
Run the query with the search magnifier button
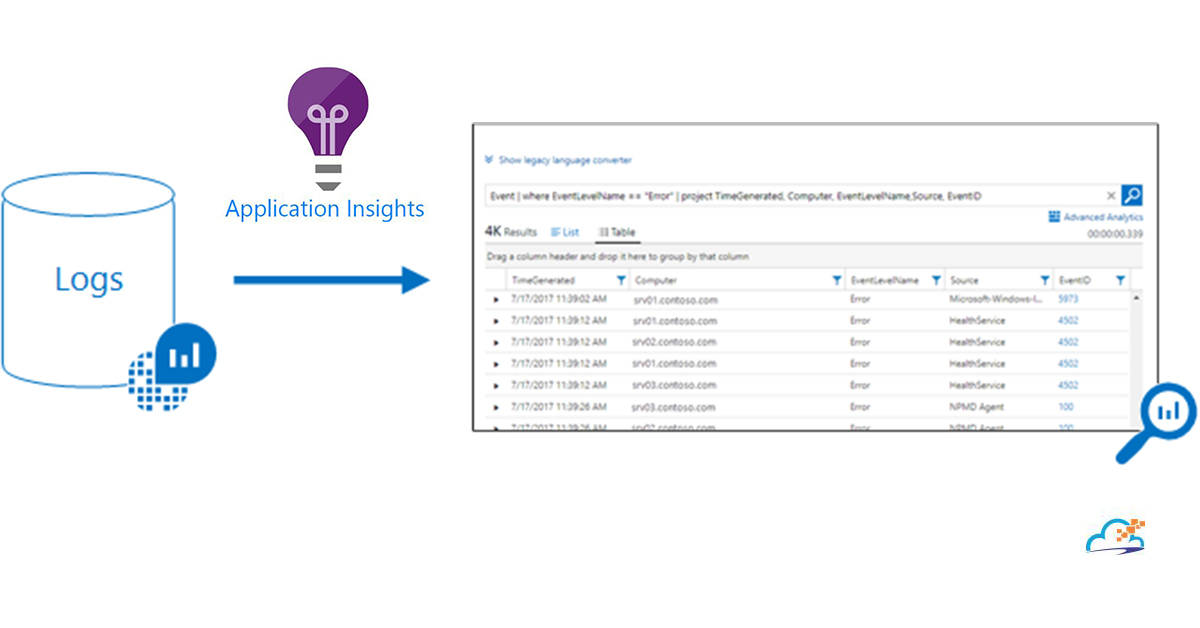pos(1131,196)
